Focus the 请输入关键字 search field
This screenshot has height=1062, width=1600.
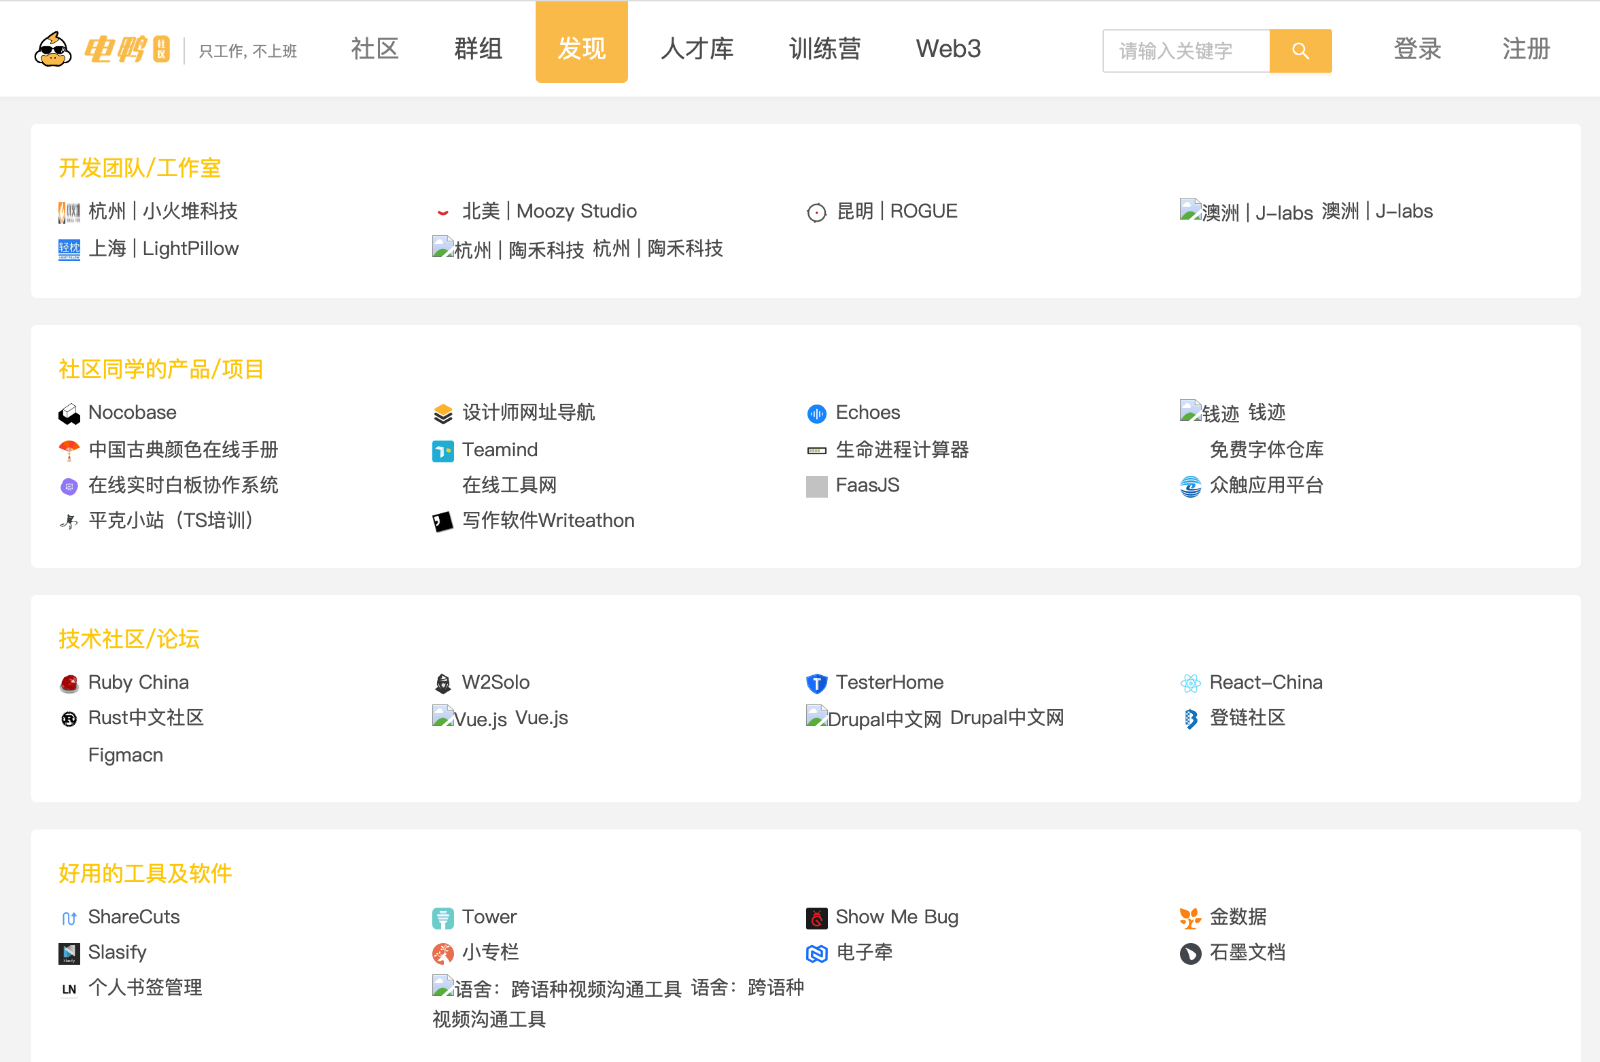tap(1186, 51)
